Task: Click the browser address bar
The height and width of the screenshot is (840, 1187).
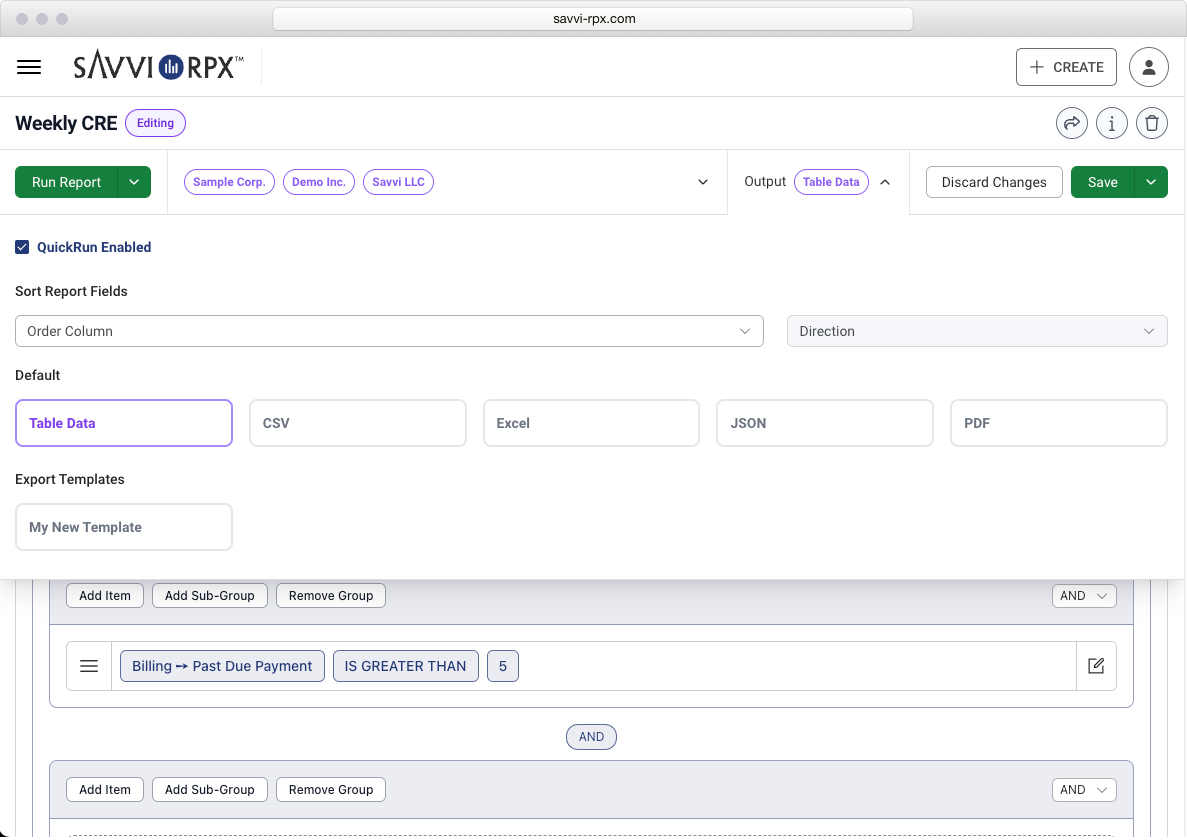Action: (593, 19)
